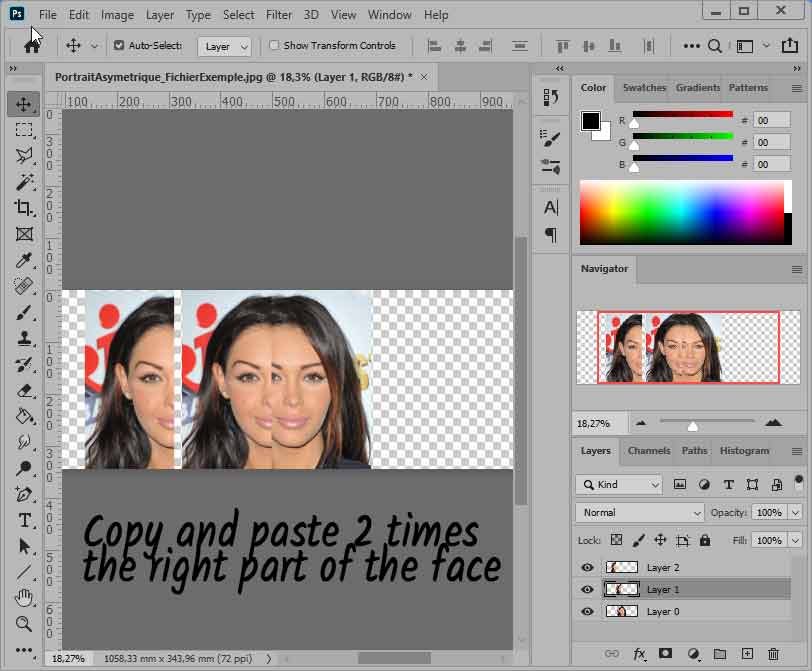The width and height of the screenshot is (812, 671).
Task: Open the search magnifier in options bar
Action: click(x=715, y=46)
